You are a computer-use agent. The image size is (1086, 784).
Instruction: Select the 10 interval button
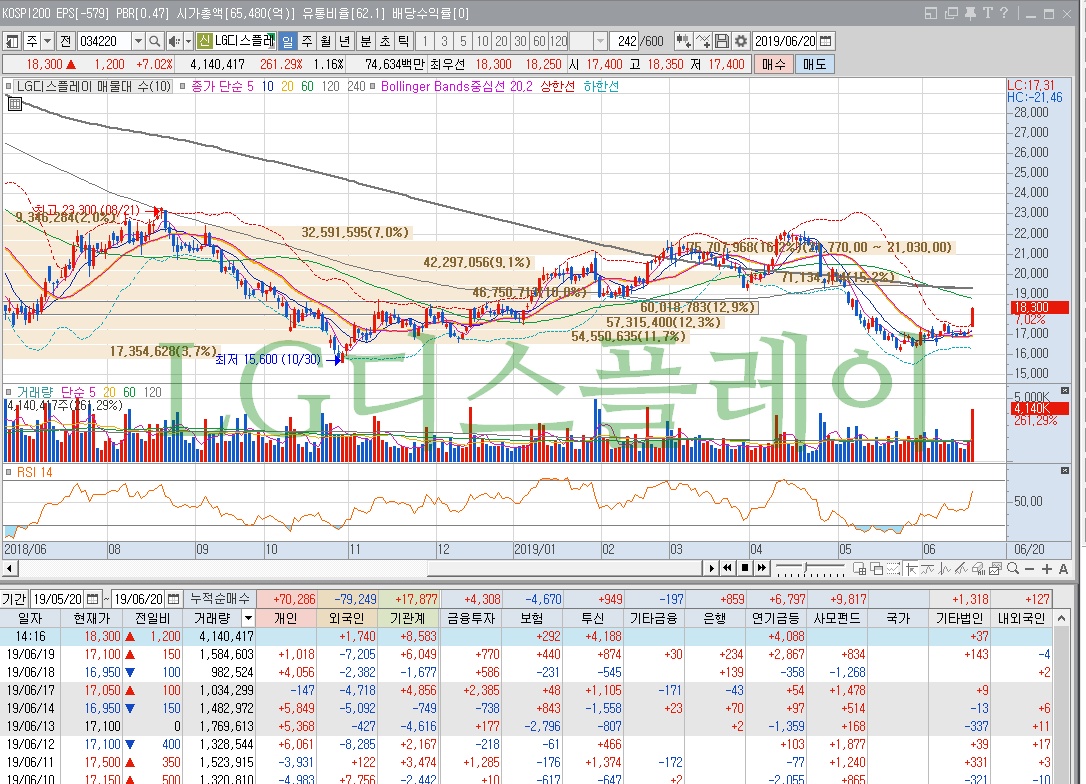pyautogui.click(x=482, y=42)
